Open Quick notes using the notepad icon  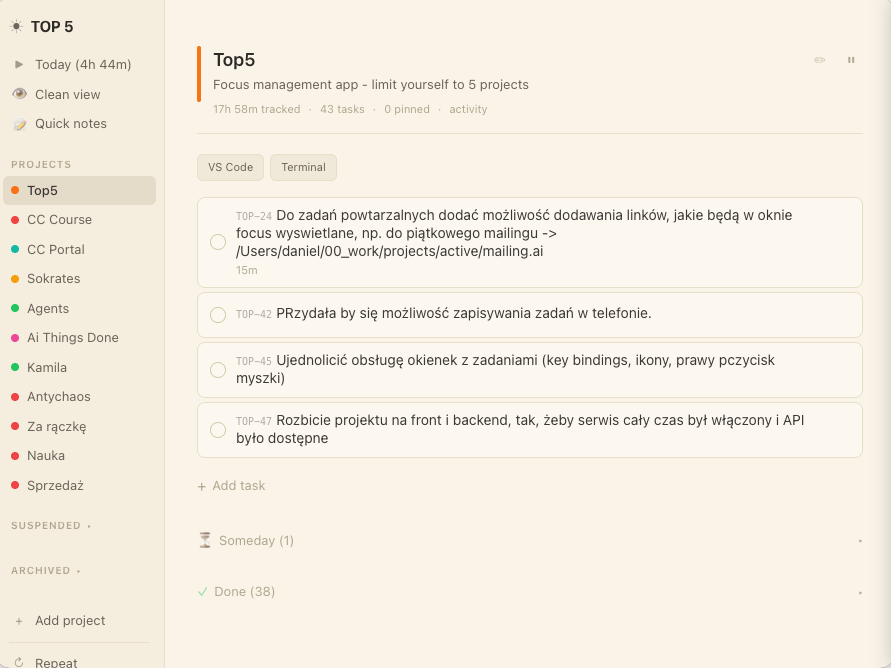[19, 124]
